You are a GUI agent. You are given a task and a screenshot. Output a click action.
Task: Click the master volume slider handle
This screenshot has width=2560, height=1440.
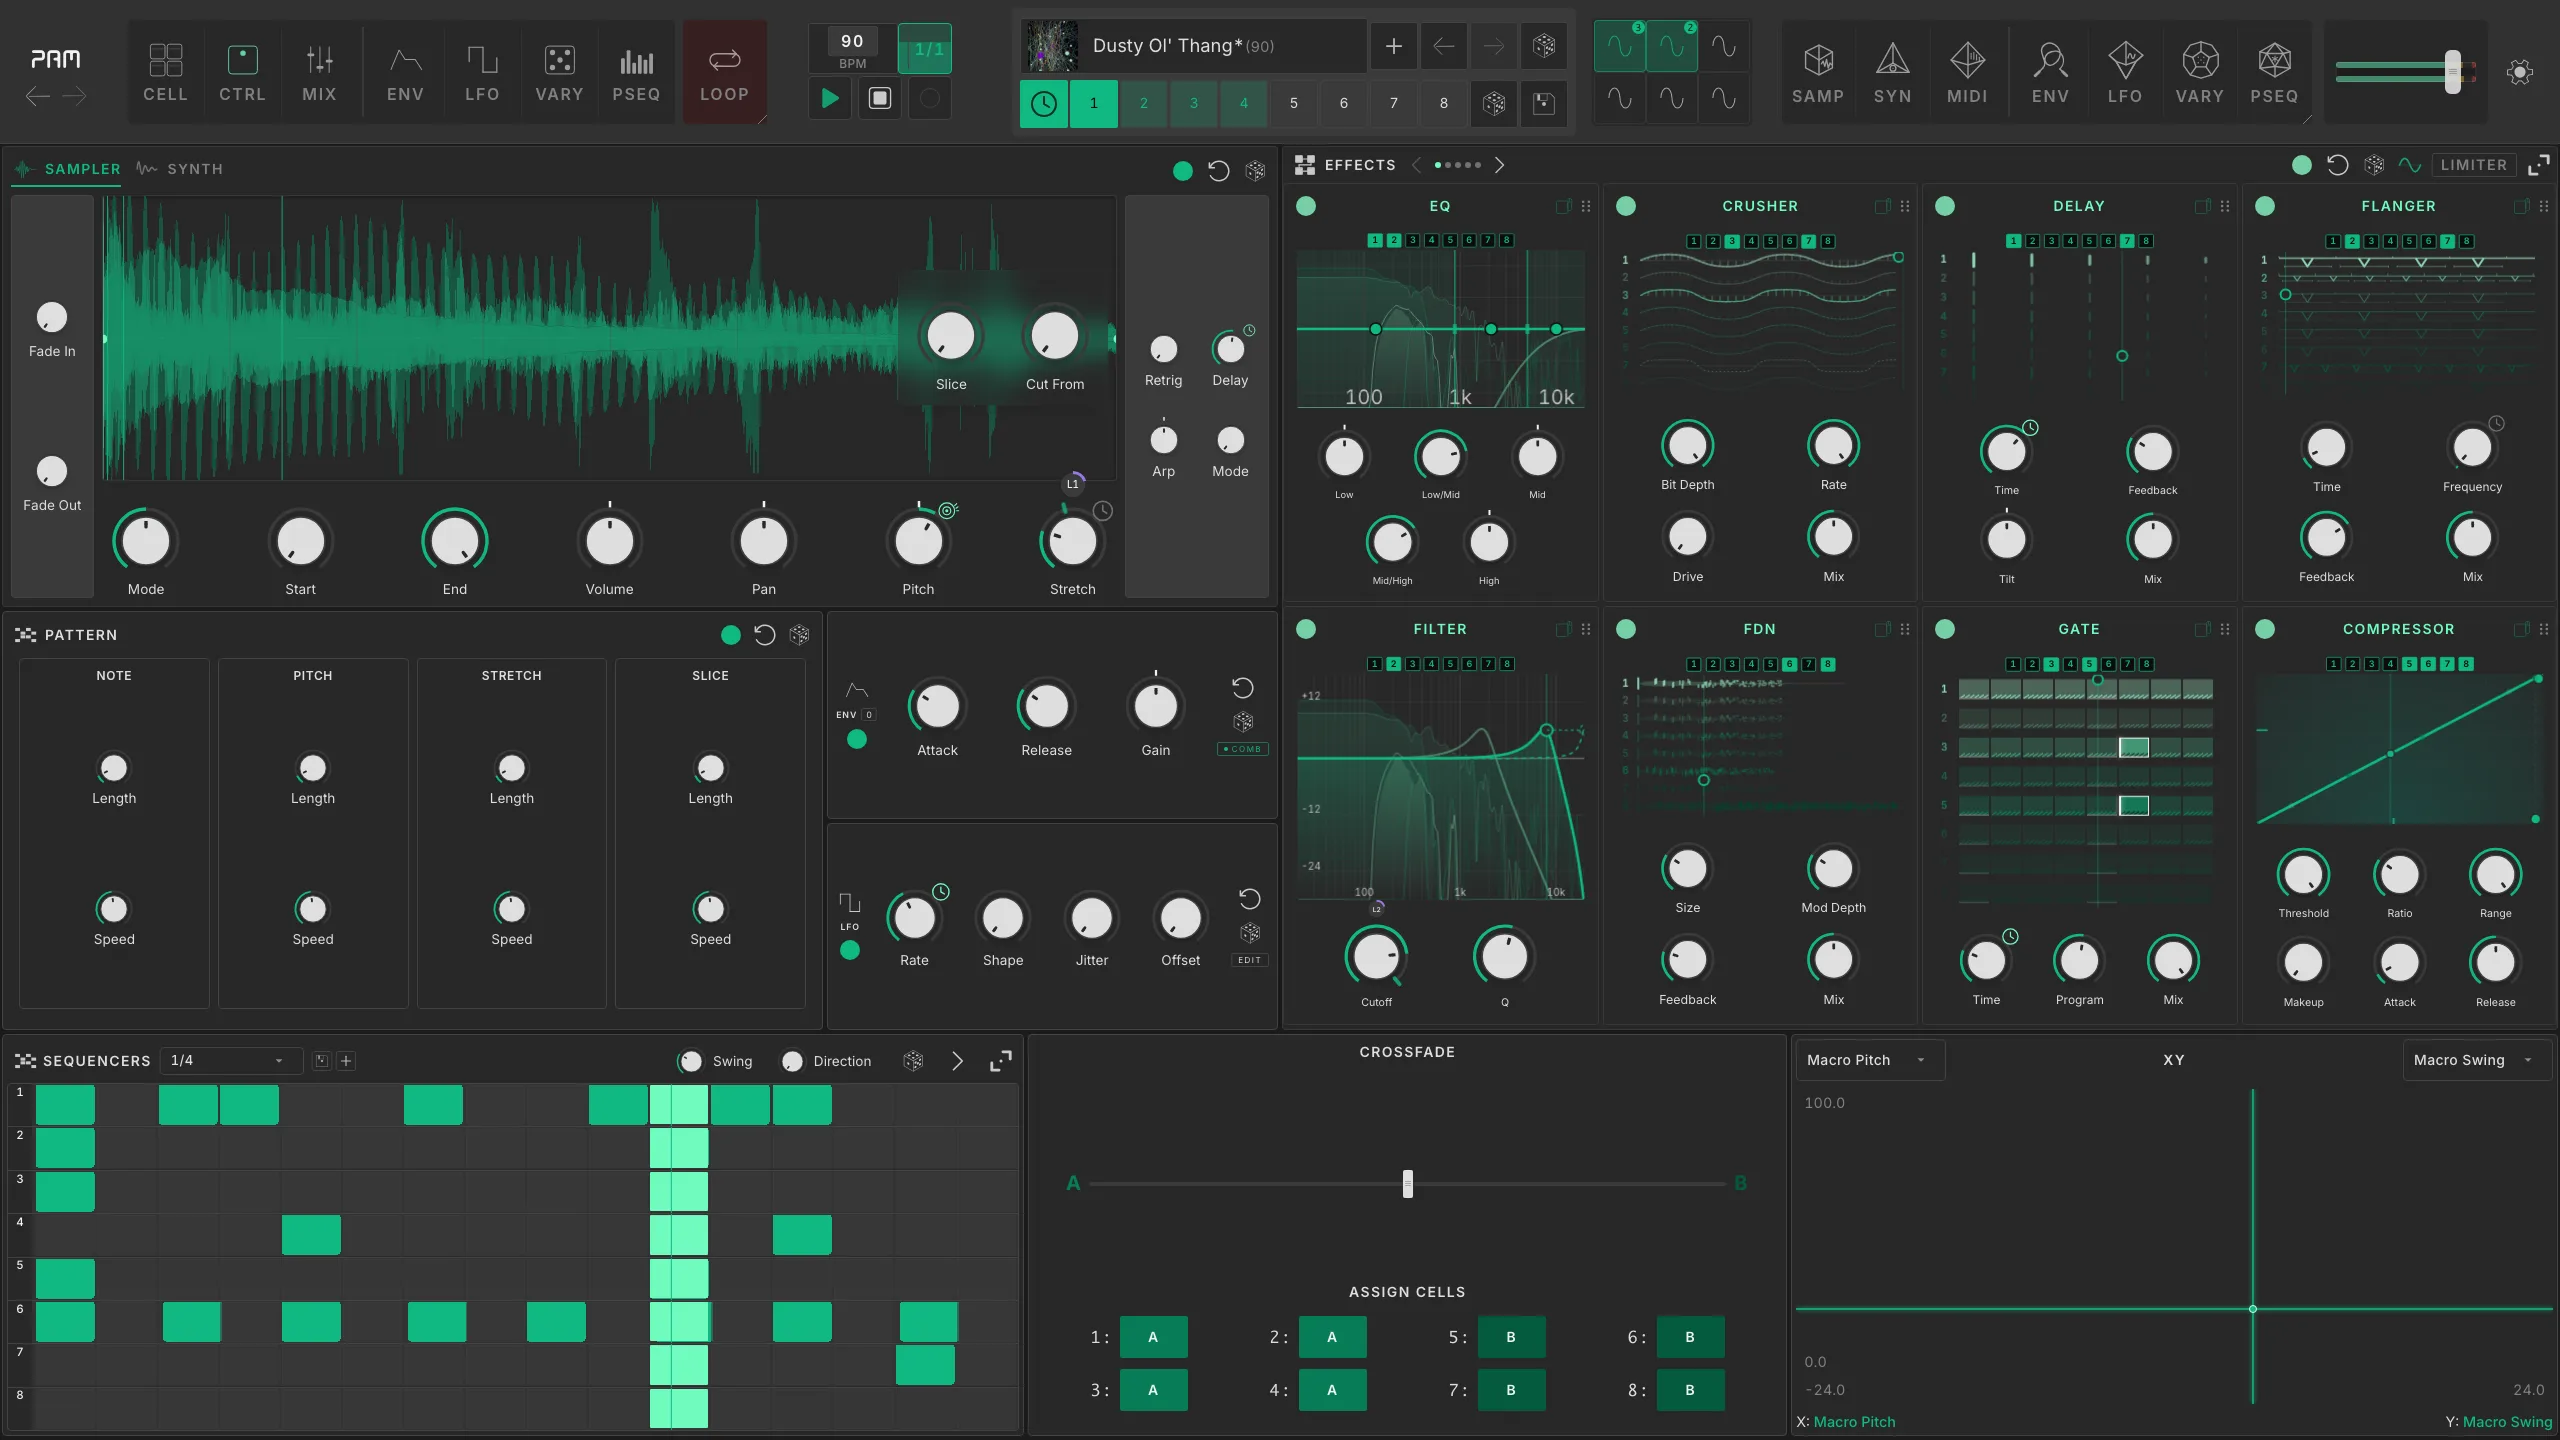(2452, 72)
